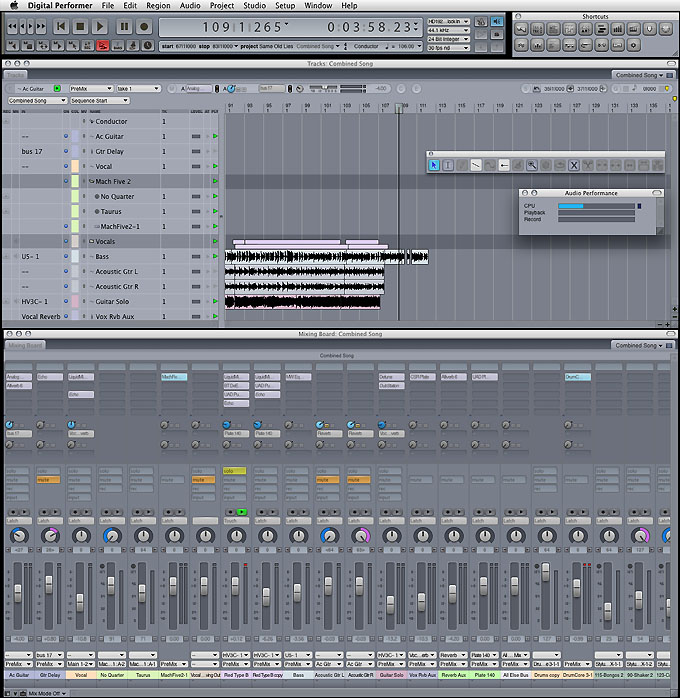Toggle the green automation play button on Red Type B
The image size is (680, 698).
click(x=242, y=512)
